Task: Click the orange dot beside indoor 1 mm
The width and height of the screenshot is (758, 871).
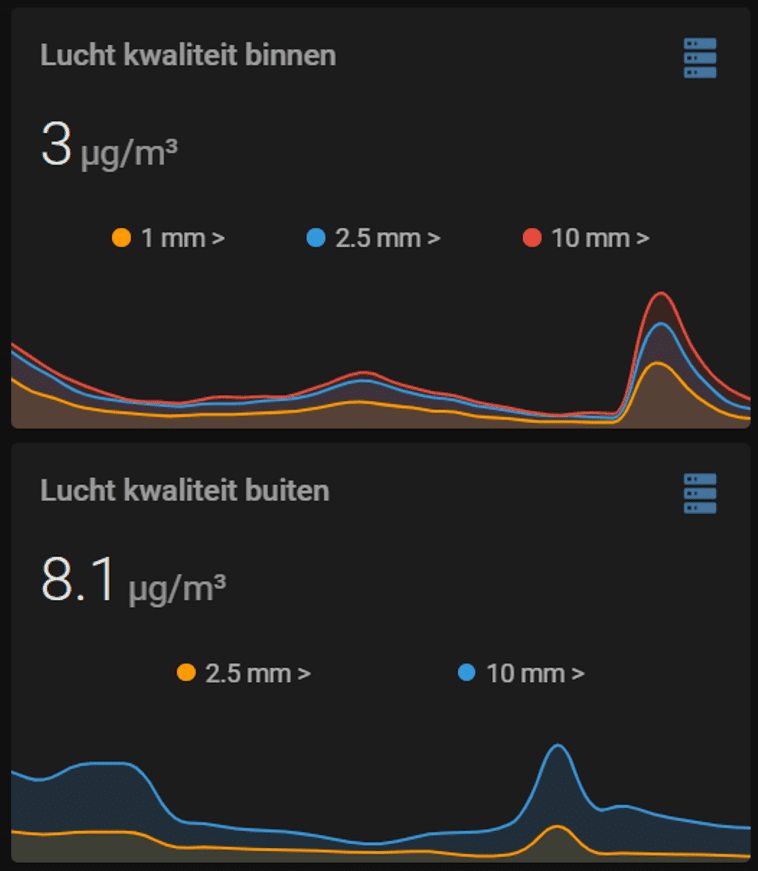Action: coord(121,238)
